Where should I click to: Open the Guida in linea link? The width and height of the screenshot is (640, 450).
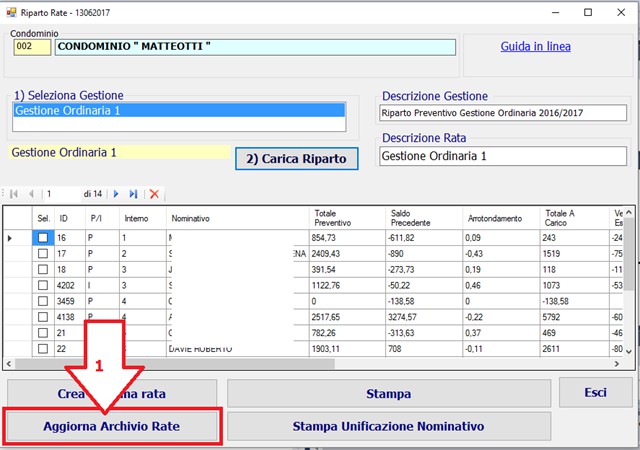point(536,46)
